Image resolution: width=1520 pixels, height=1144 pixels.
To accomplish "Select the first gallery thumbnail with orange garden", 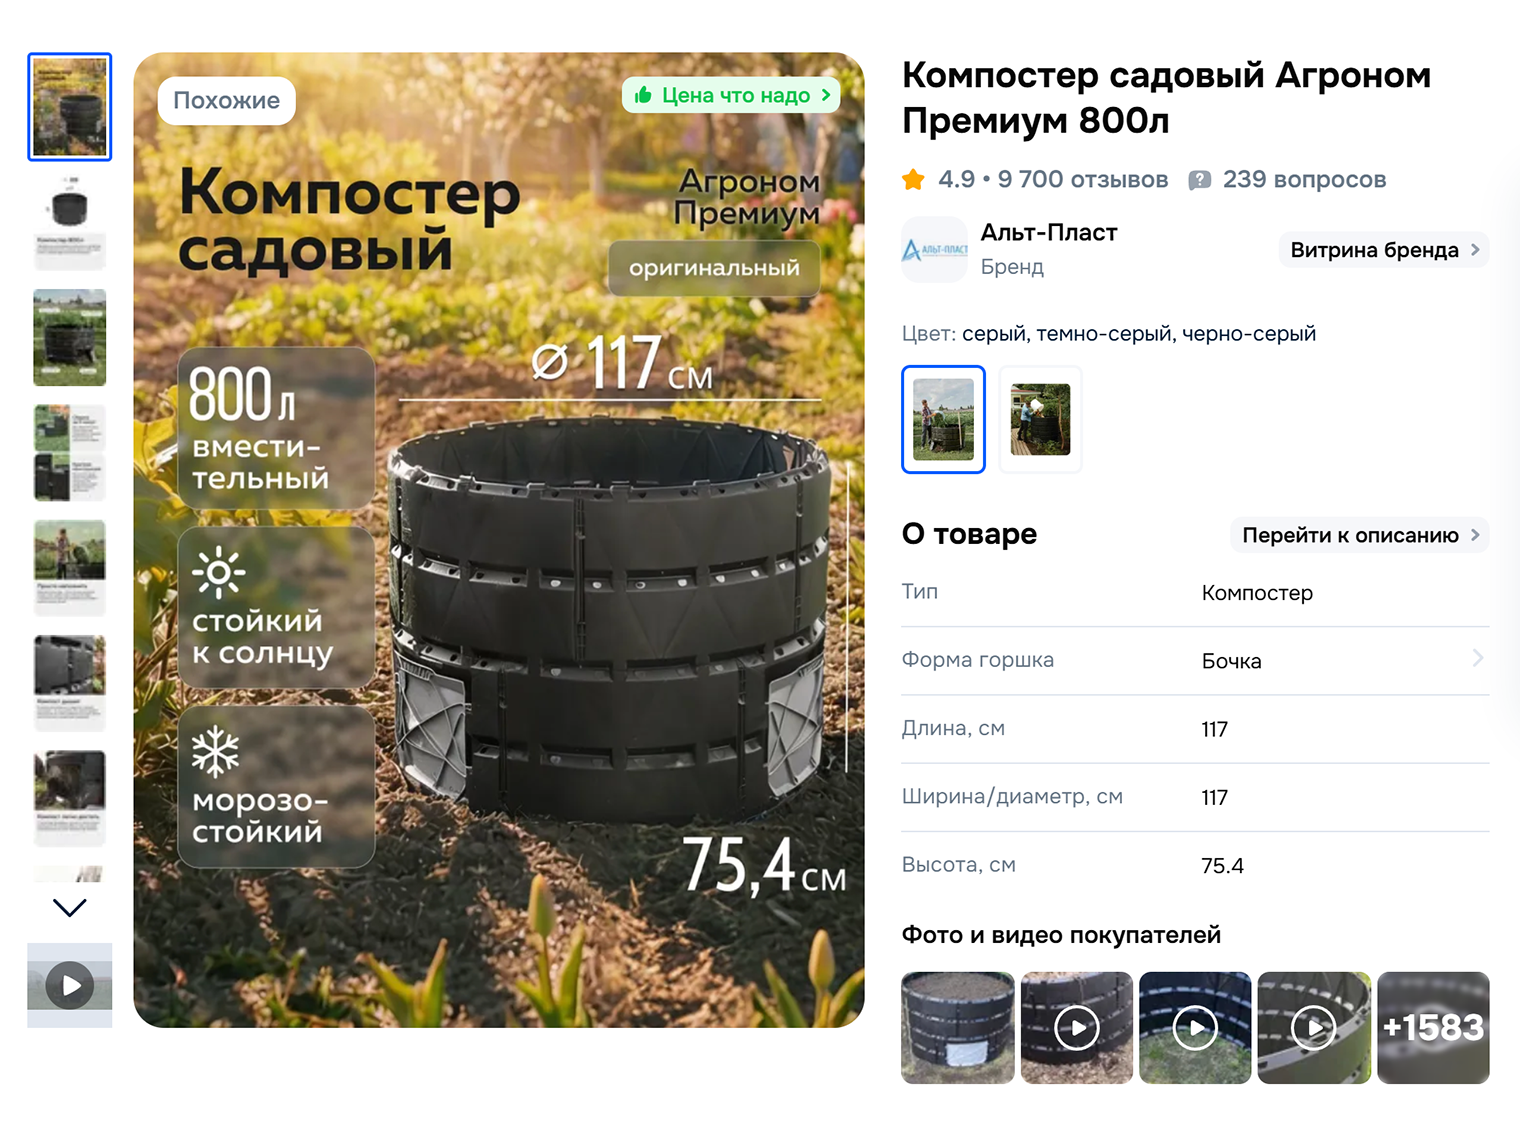I will click(x=70, y=107).
